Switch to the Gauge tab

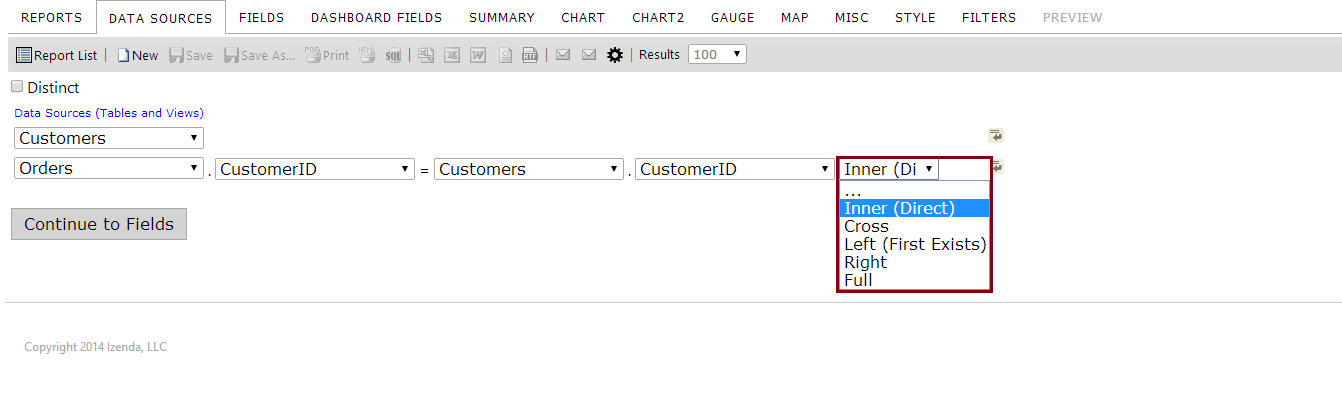tap(733, 17)
